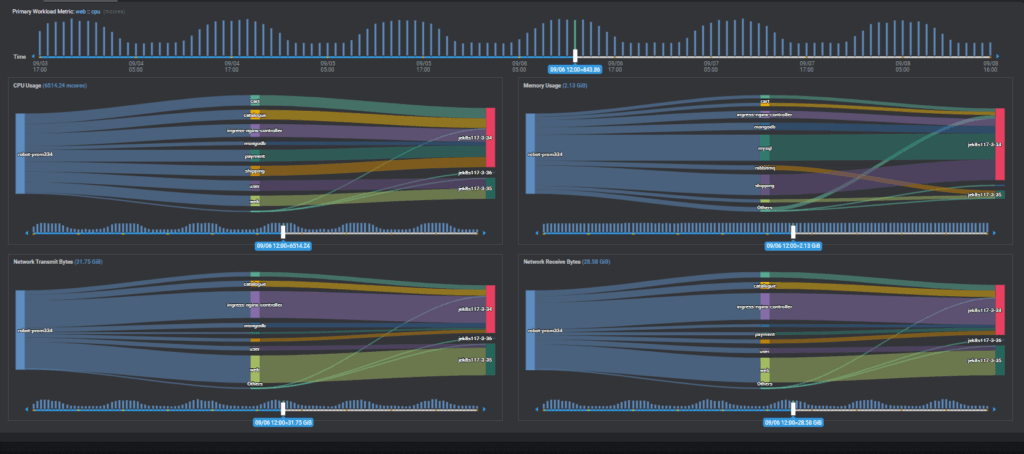Click the 09/06 12:00 marker label on Time axis
Image resolution: width=1024 pixels, height=454 pixels.
point(575,69)
